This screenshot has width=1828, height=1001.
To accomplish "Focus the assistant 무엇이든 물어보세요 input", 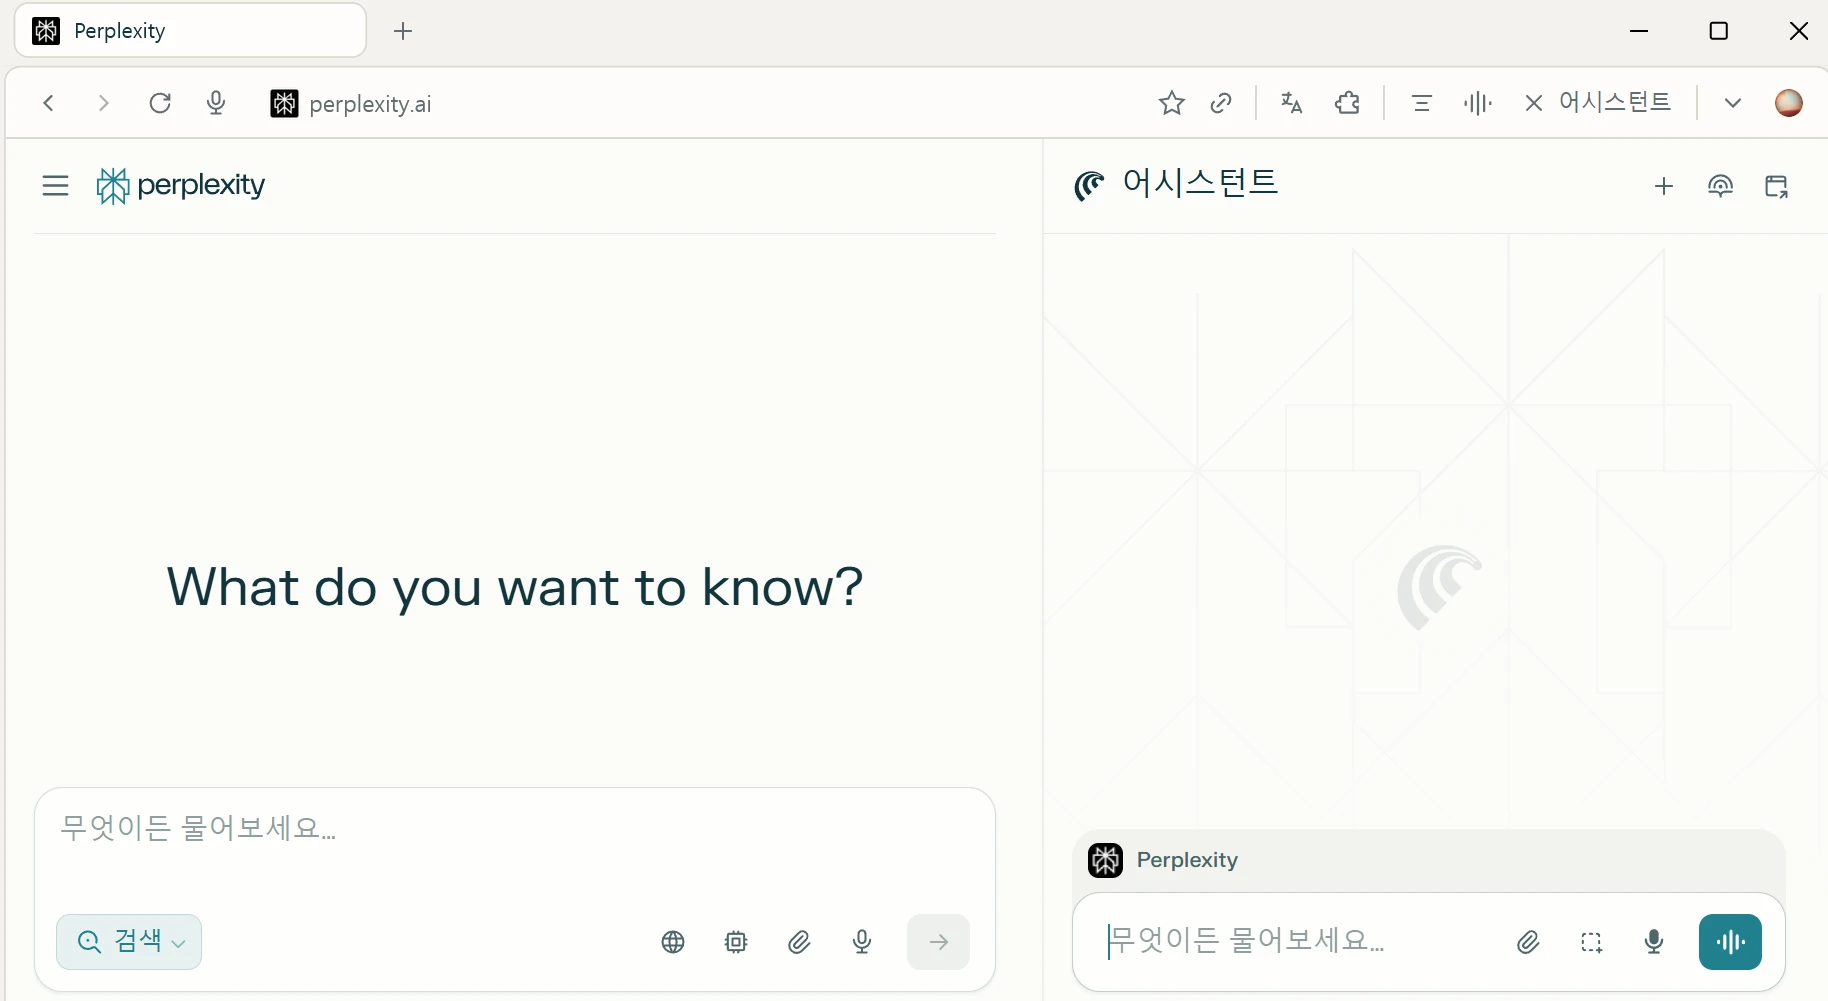I will pyautogui.click(x=1300, y=942).
